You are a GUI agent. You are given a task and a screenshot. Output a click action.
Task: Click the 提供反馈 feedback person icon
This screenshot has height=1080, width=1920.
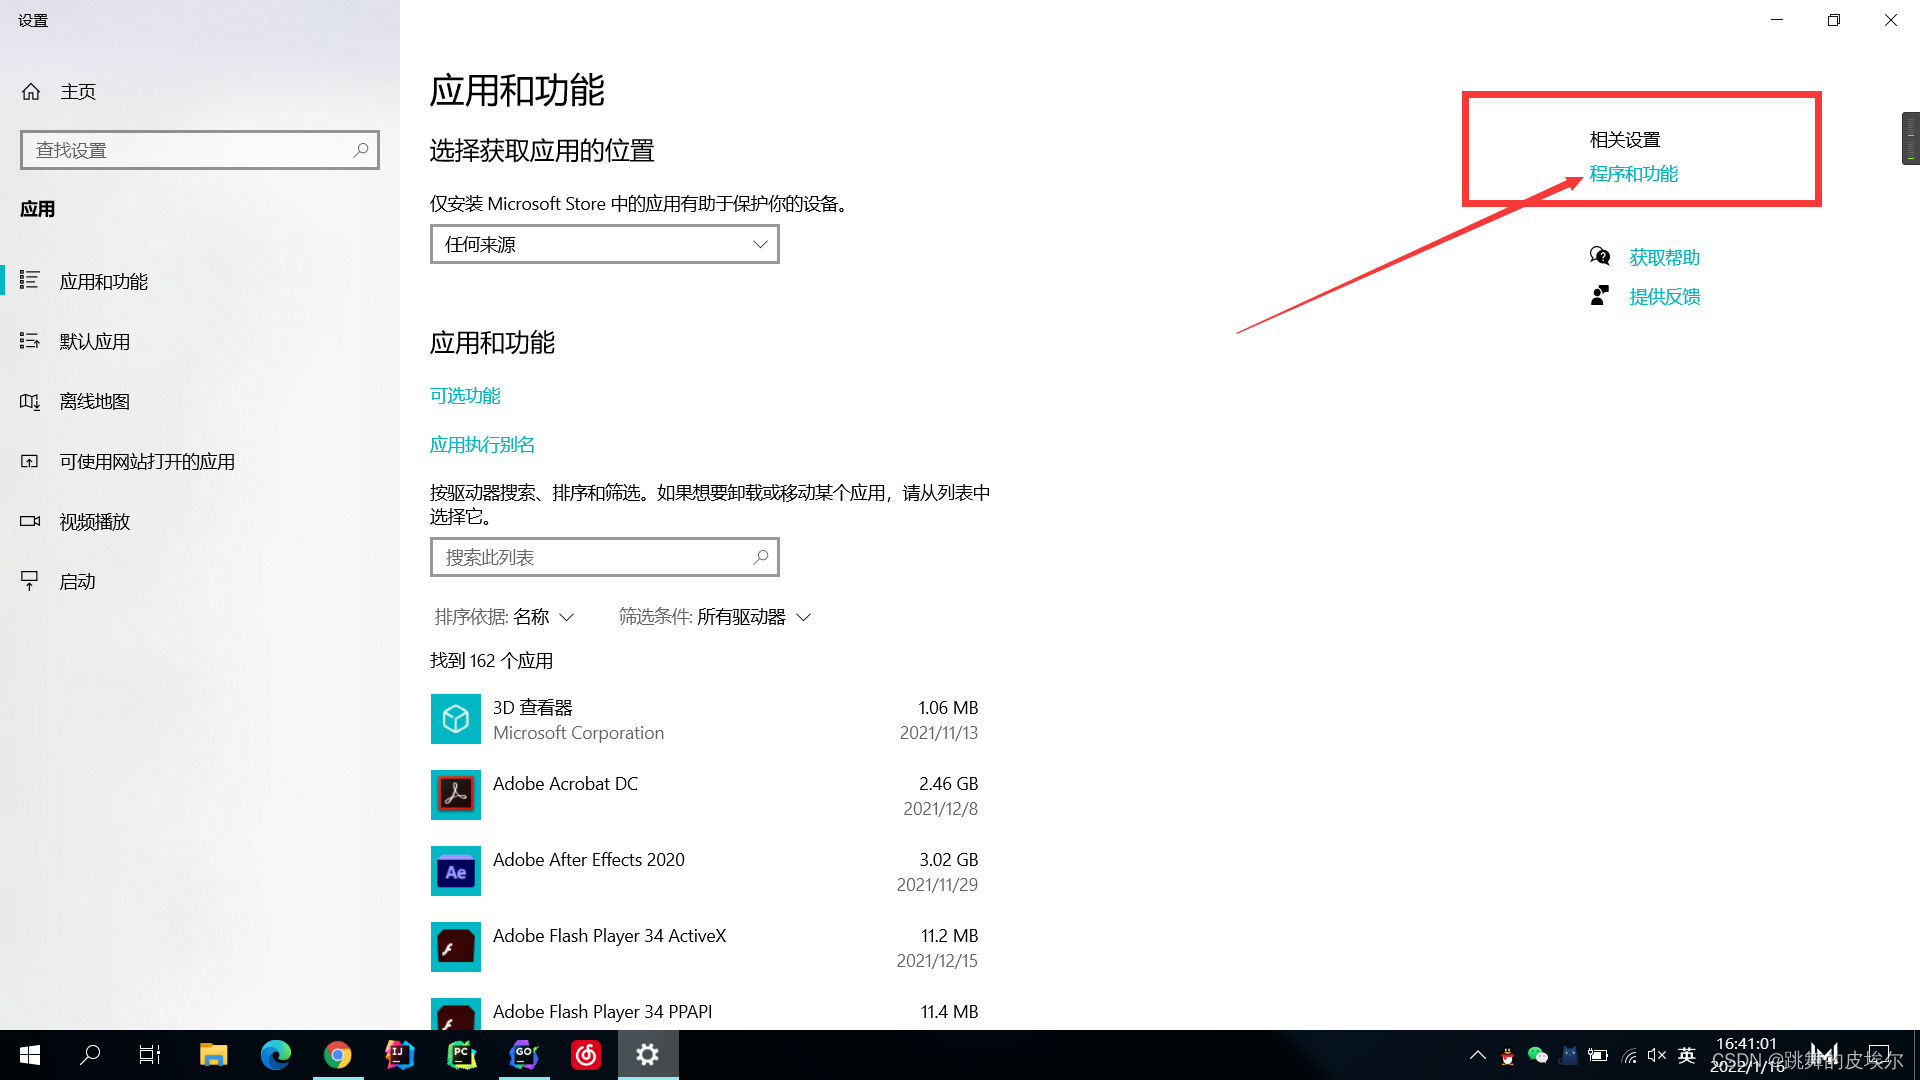tap(1600, 295)
